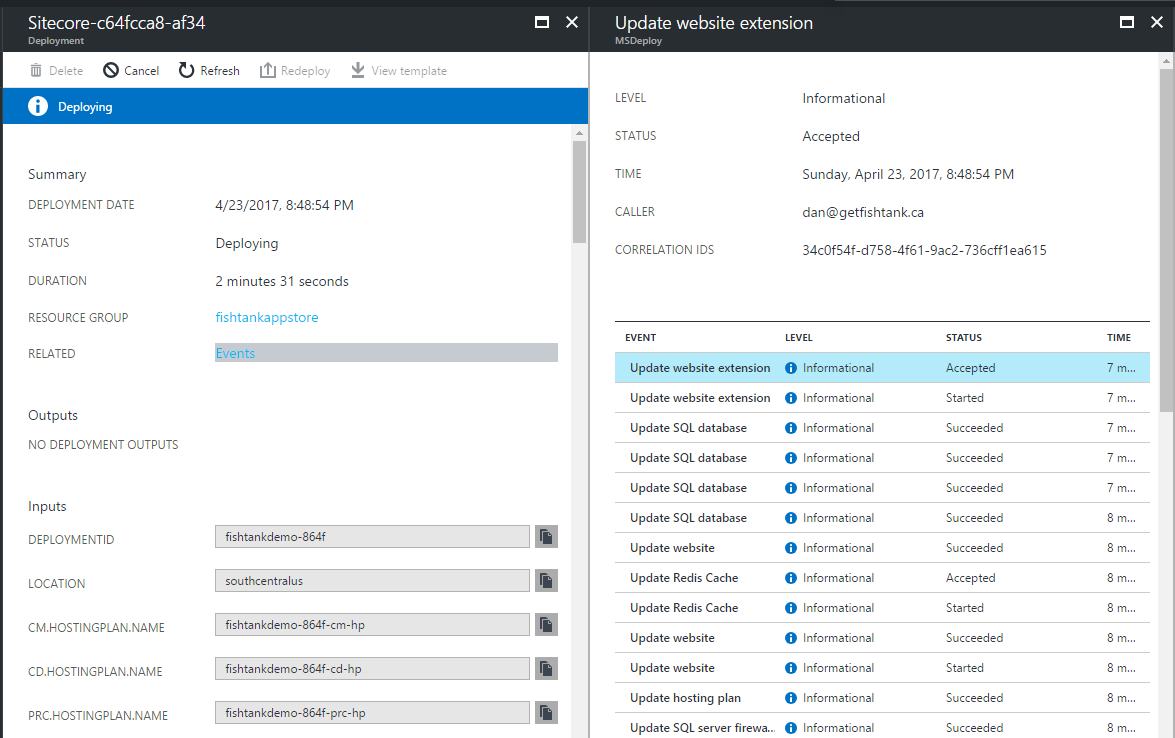This screenshot has width=1175, height=738.
Task: Copy the LOCATION value
Action: click(x=546, y=581)
